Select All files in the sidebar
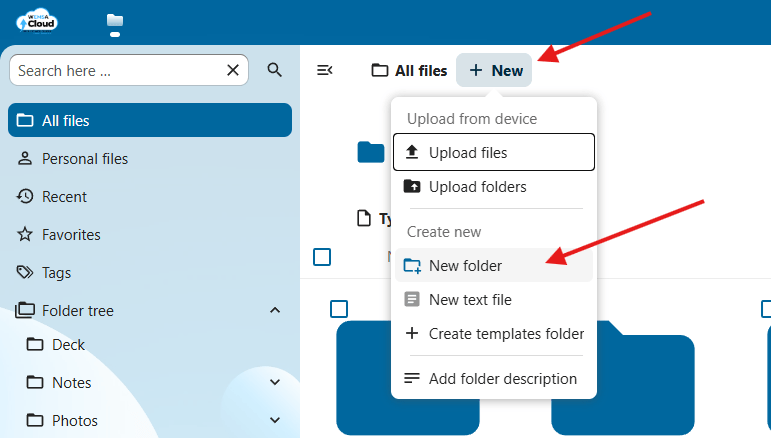Image resolution: width=771 pixels, height=438 pixels. [150, 120]
